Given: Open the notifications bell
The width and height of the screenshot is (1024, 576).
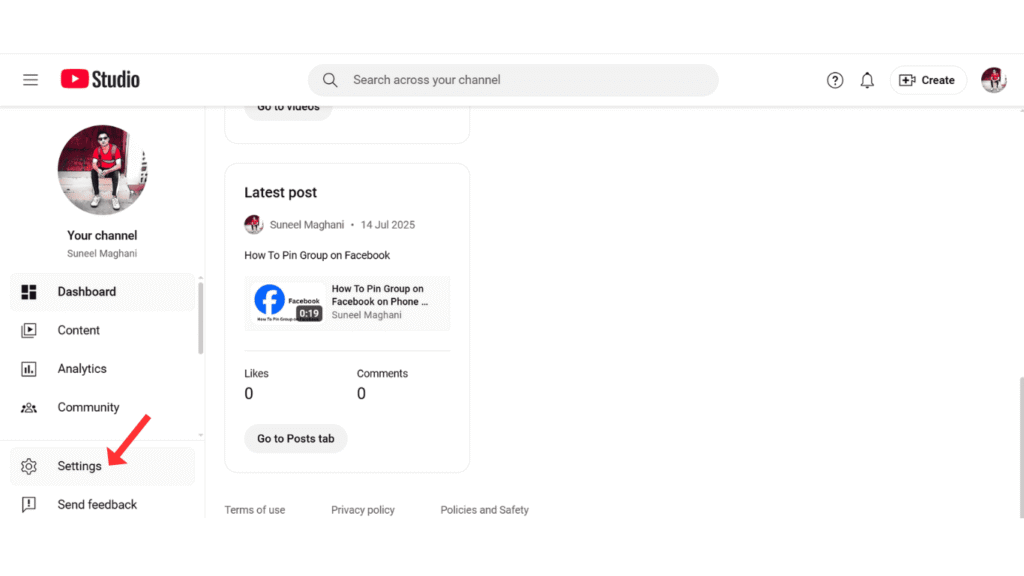Looking at the screenshot, I should click(867, 80).
